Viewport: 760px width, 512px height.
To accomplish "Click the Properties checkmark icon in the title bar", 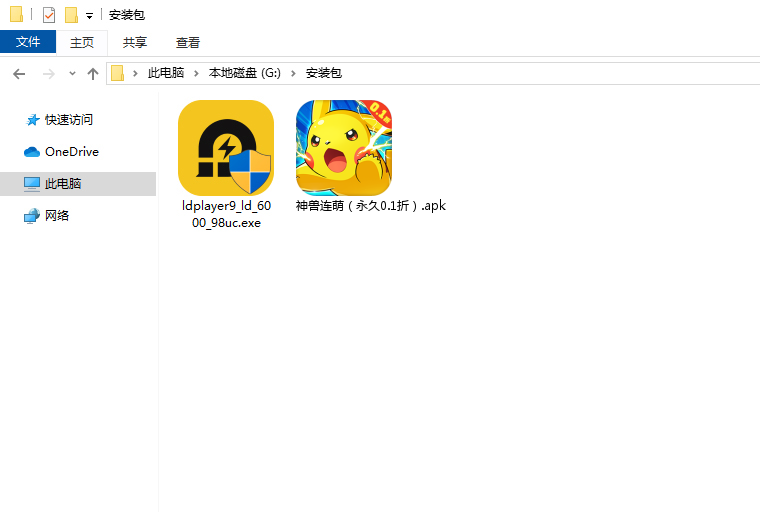I will click(49, 15).
